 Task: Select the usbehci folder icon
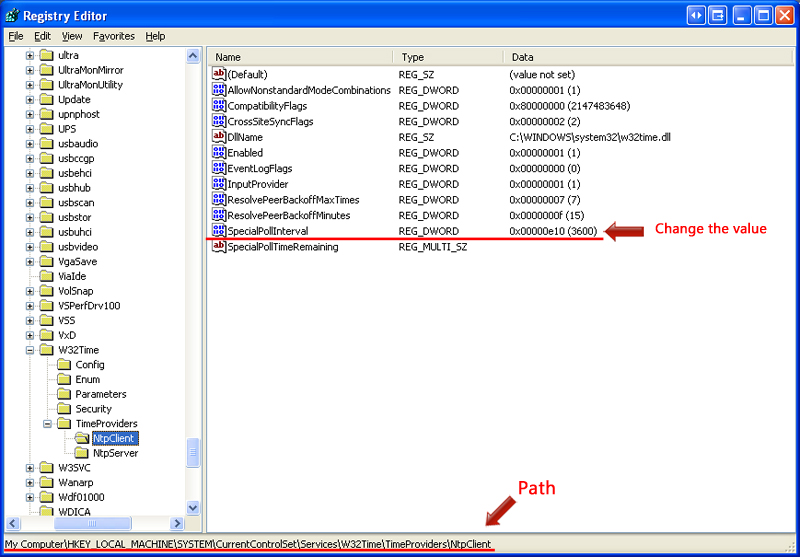[46, 173]
